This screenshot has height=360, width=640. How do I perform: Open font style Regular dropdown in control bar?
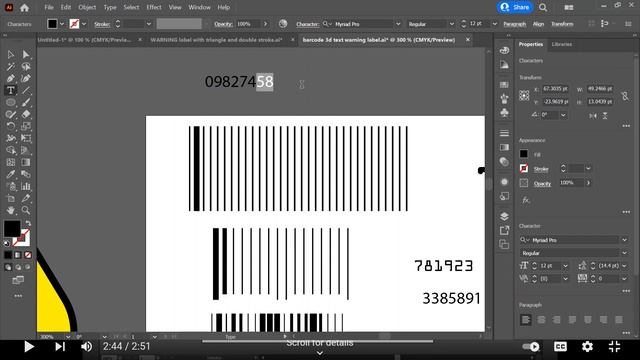click(451, 24)
